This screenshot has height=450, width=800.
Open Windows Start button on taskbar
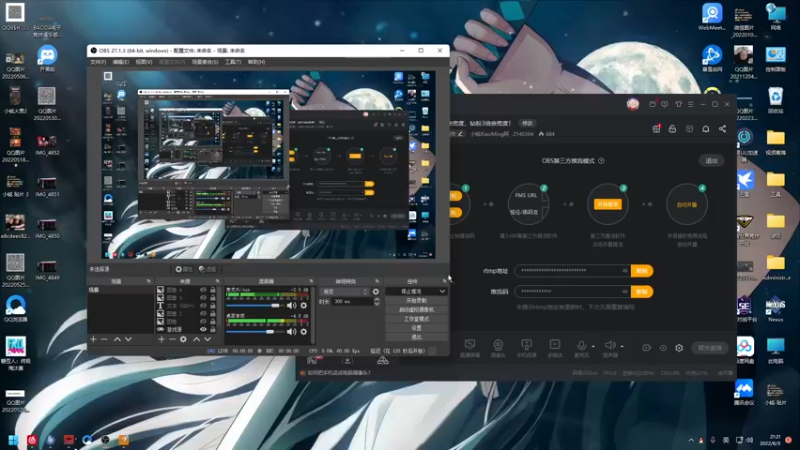[x=13, y=439]
